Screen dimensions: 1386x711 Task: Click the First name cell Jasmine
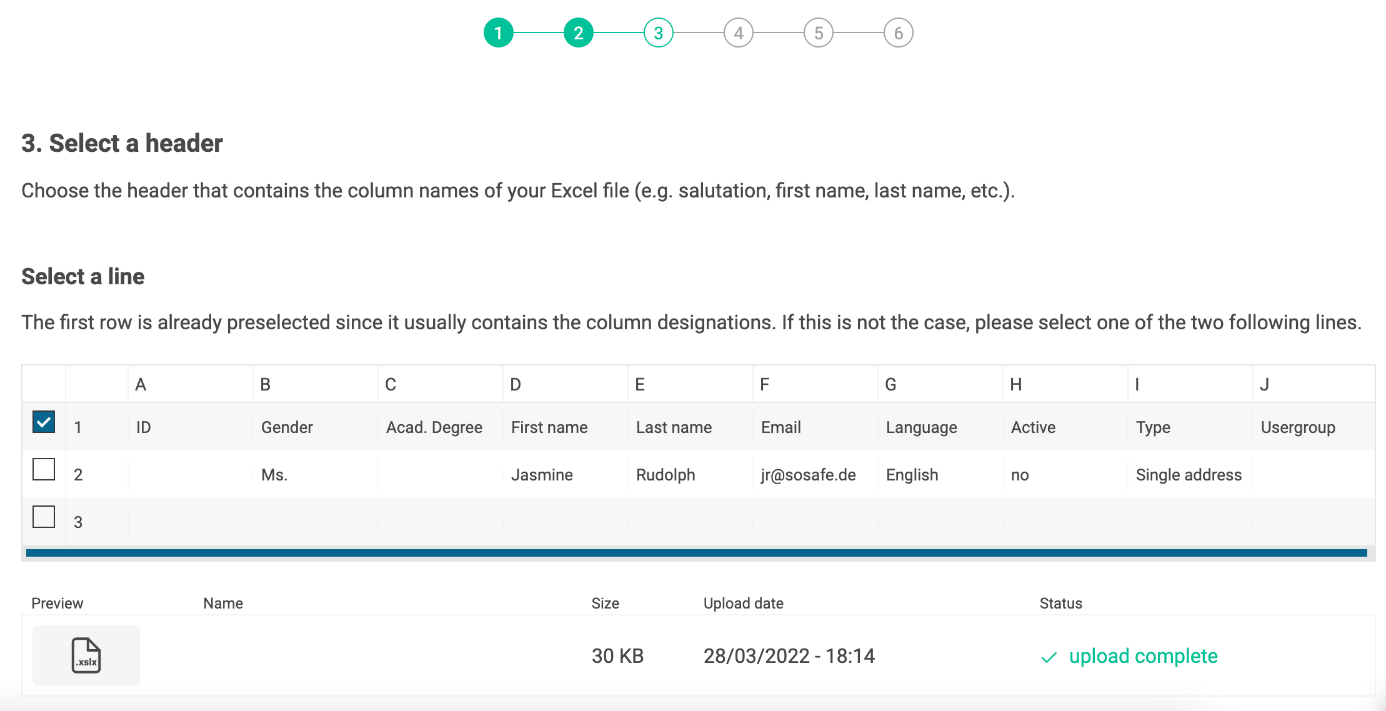tap(542, 475)
